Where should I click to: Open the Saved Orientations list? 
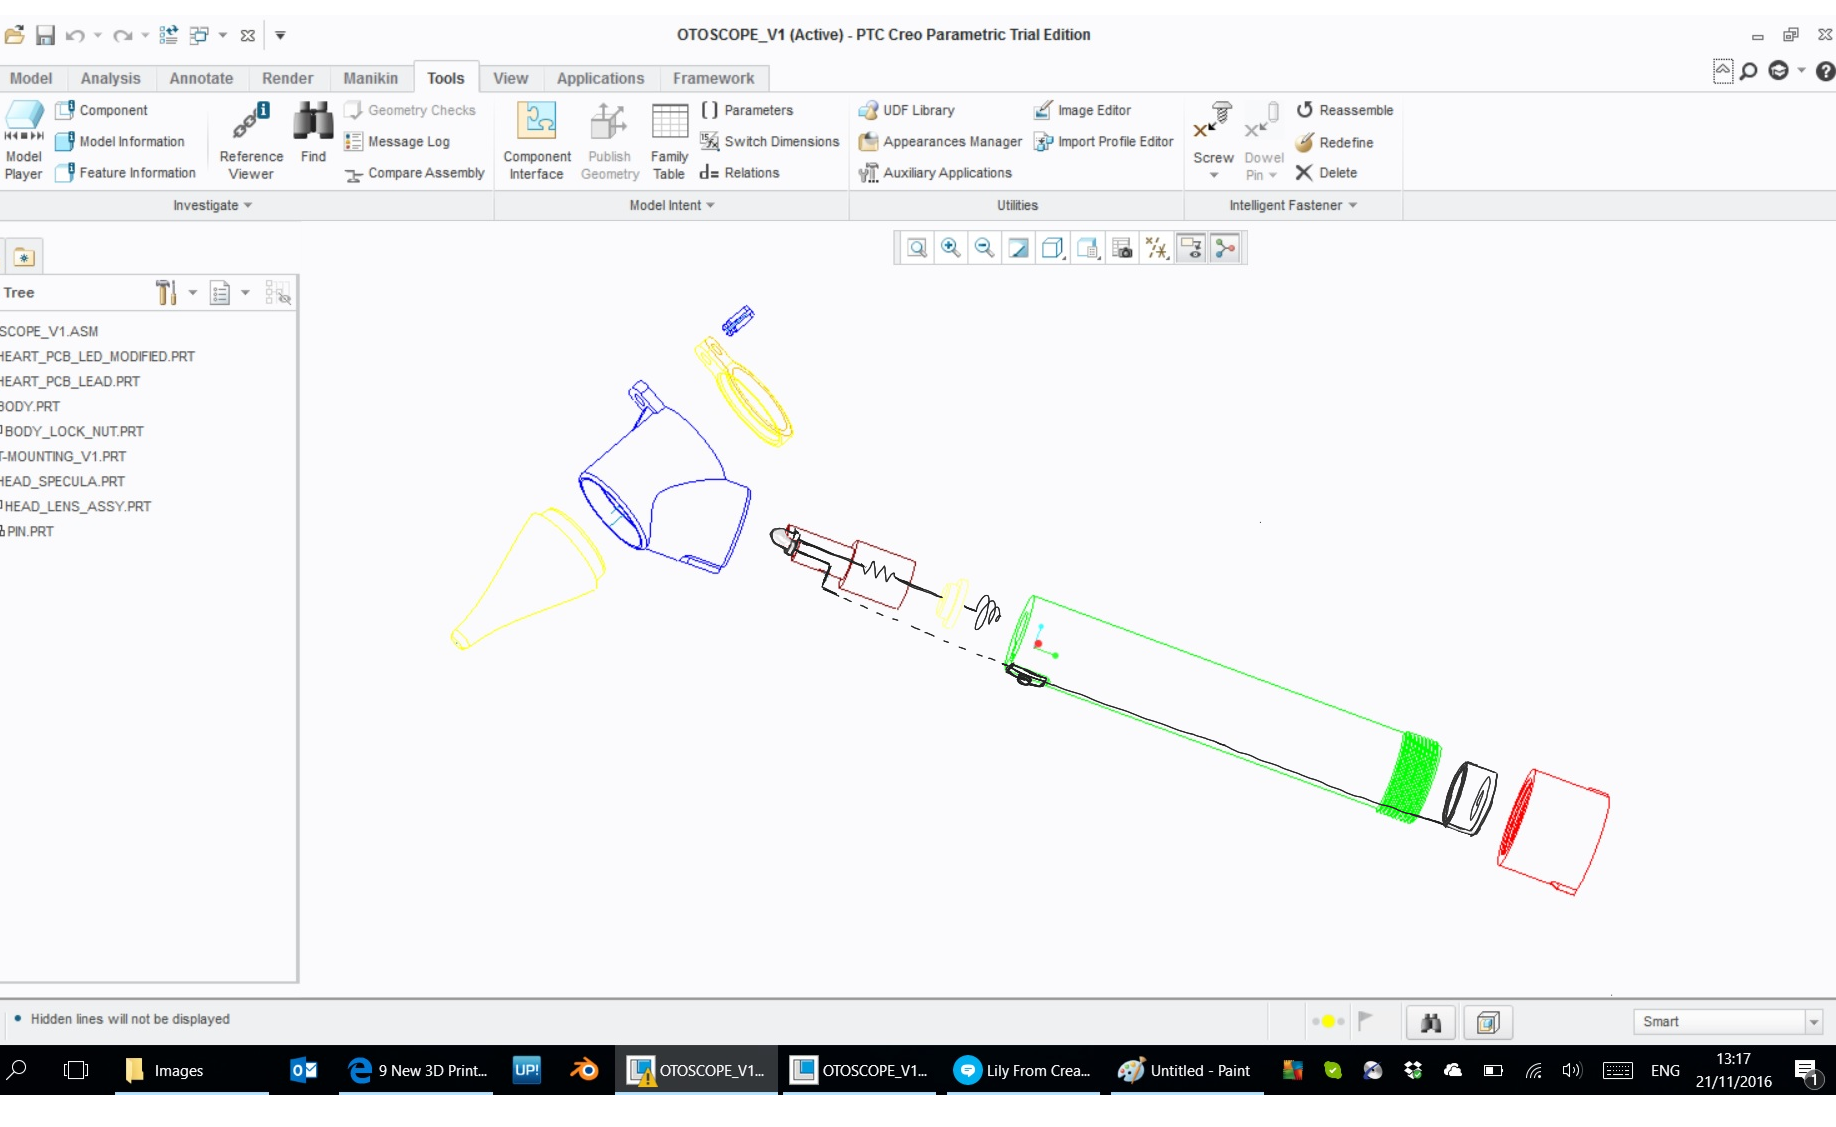[x=1088, y=248]
